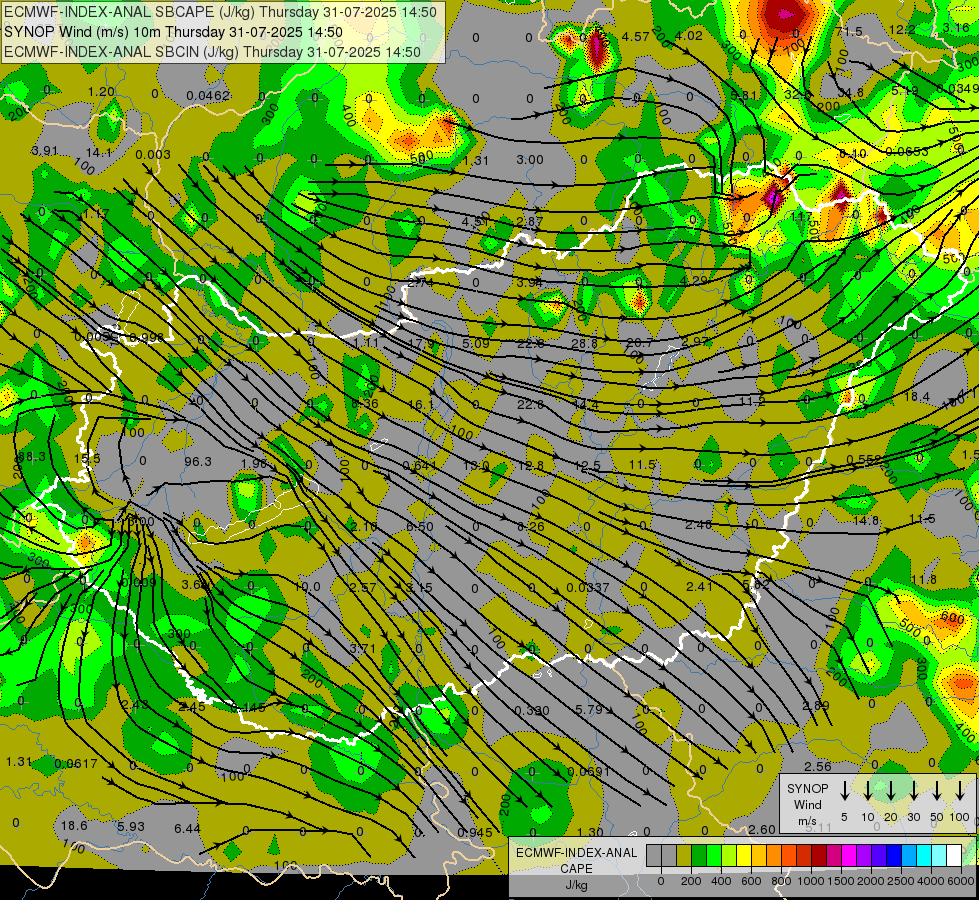979x900 pixels.
Task: Click the J/kg unit label in legend
Action: (576, 885)
